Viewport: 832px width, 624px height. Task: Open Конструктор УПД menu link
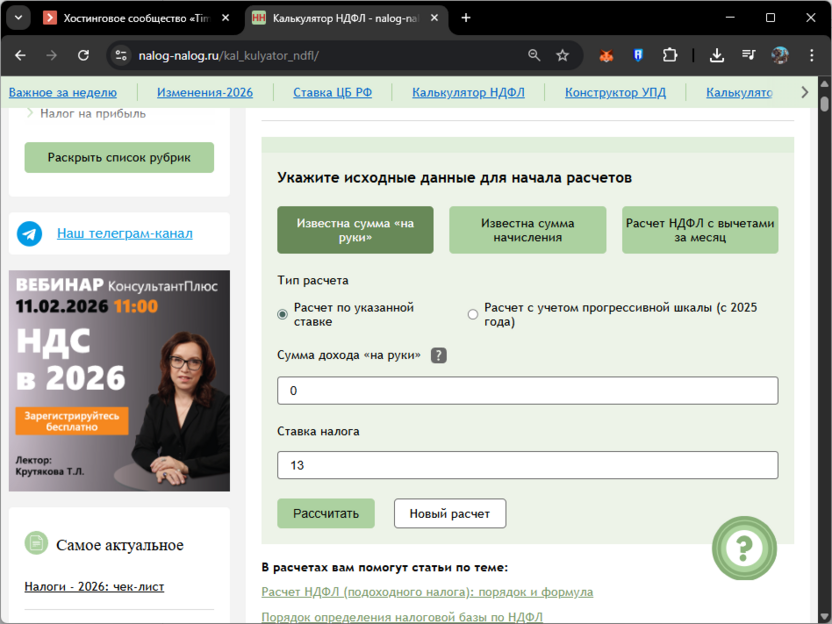point(616,92)
